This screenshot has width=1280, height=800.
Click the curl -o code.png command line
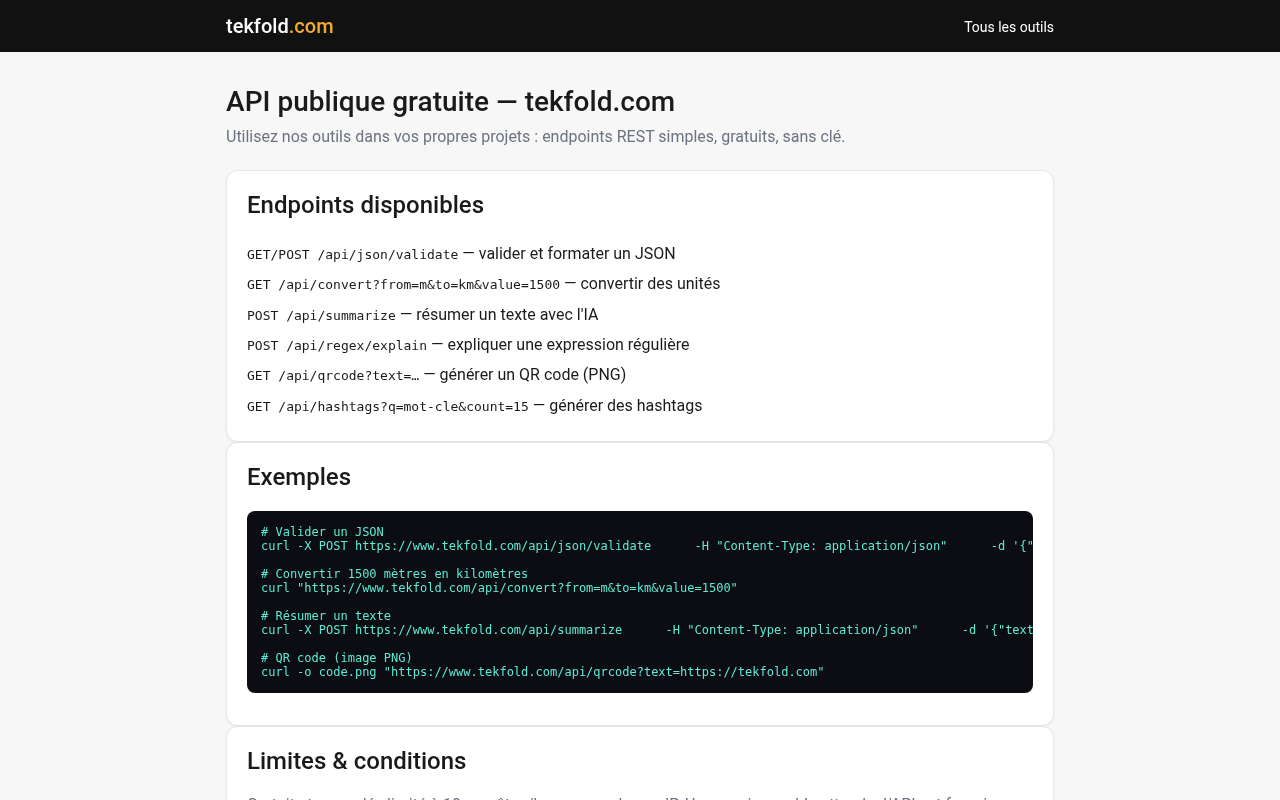(x=543, y=672)
